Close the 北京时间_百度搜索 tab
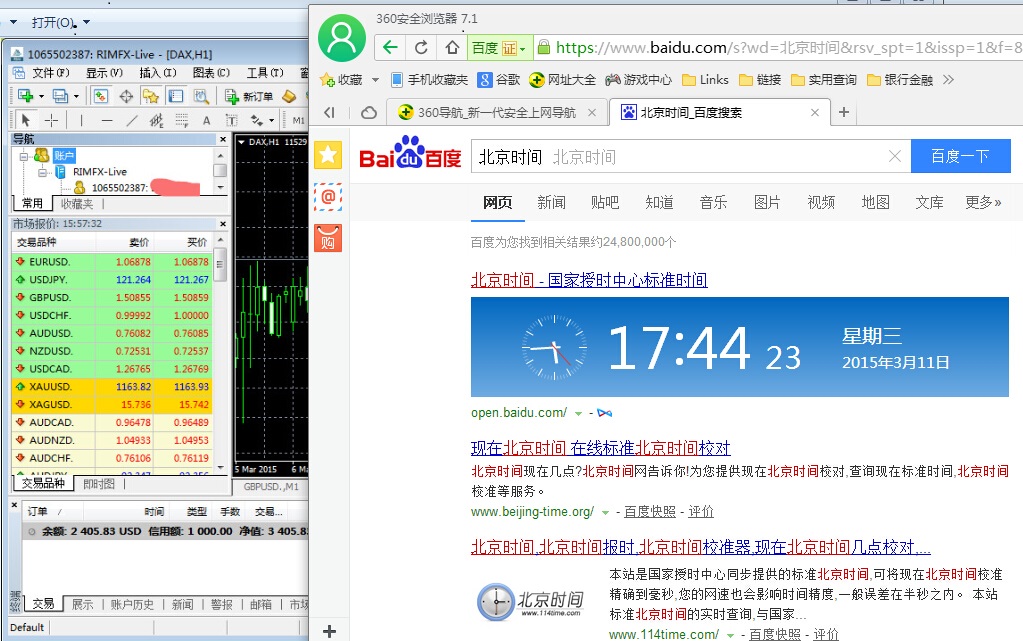The height and width of the screenshot is (641, 1023). [814, 112]
